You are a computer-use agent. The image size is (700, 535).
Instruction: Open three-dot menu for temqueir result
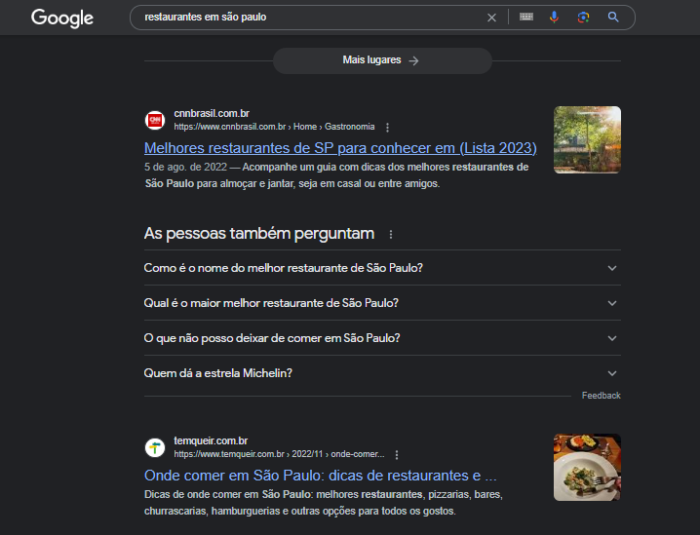click(x=397, y=455)
